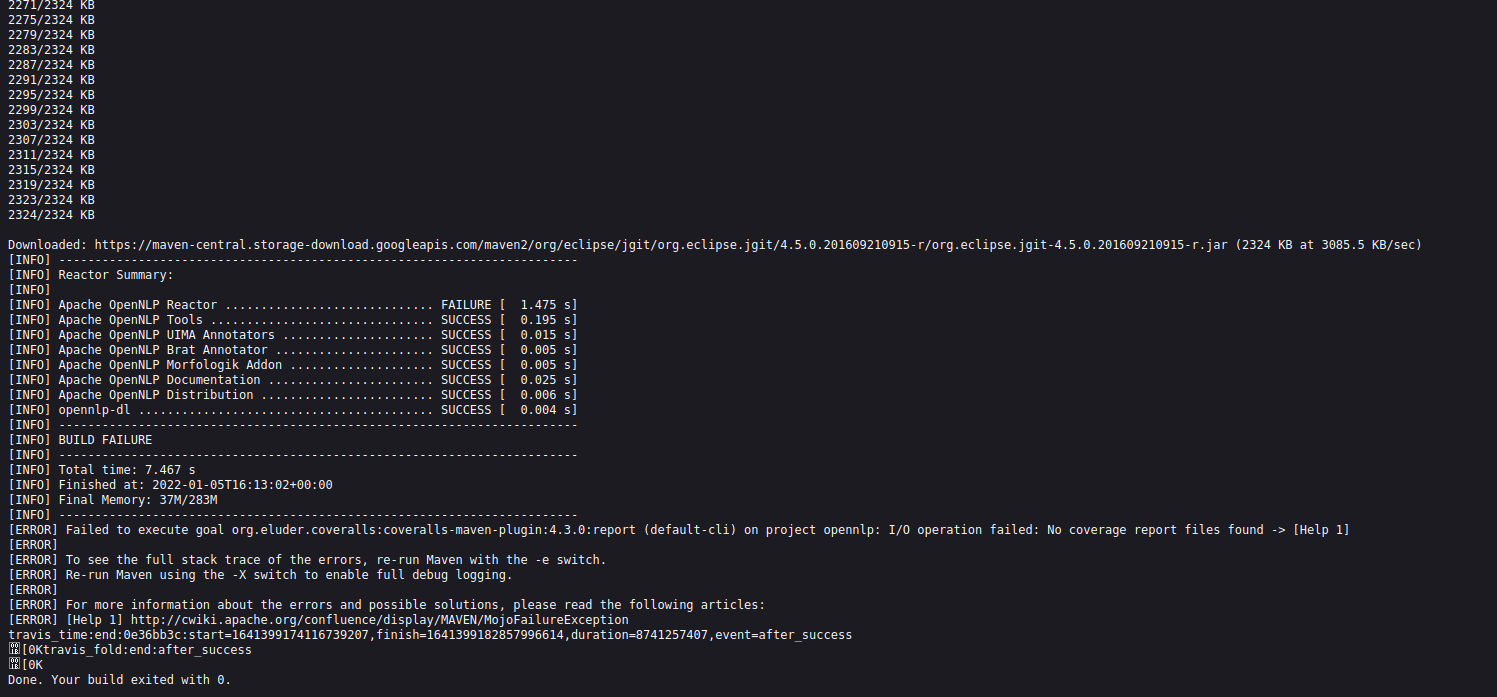Image resolution: width=1497 pixels, height=697 pixels.
Task: Select the 'Final Memory: 37M/283M' line
Action: (x=113, y=500)
